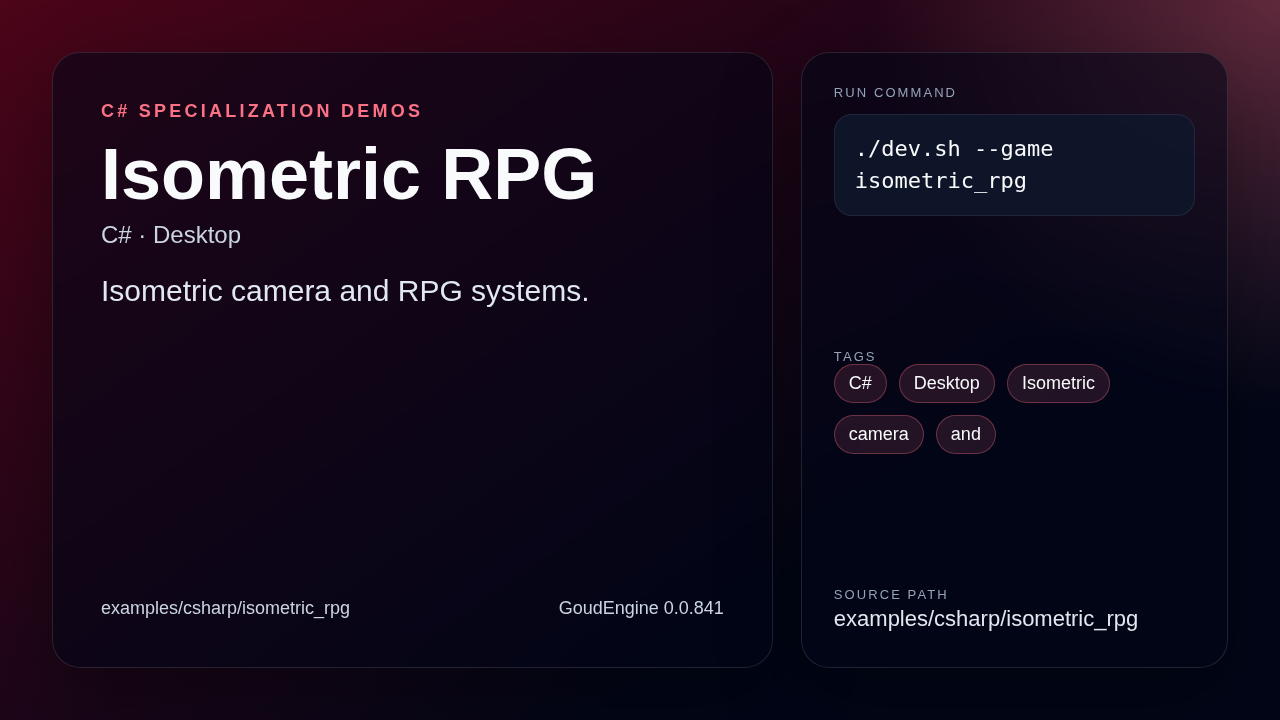The height and width of the screenshot is (720, 1280).
Task: Click the RUN COMMAND section heading
Action: tap(894, 92)
